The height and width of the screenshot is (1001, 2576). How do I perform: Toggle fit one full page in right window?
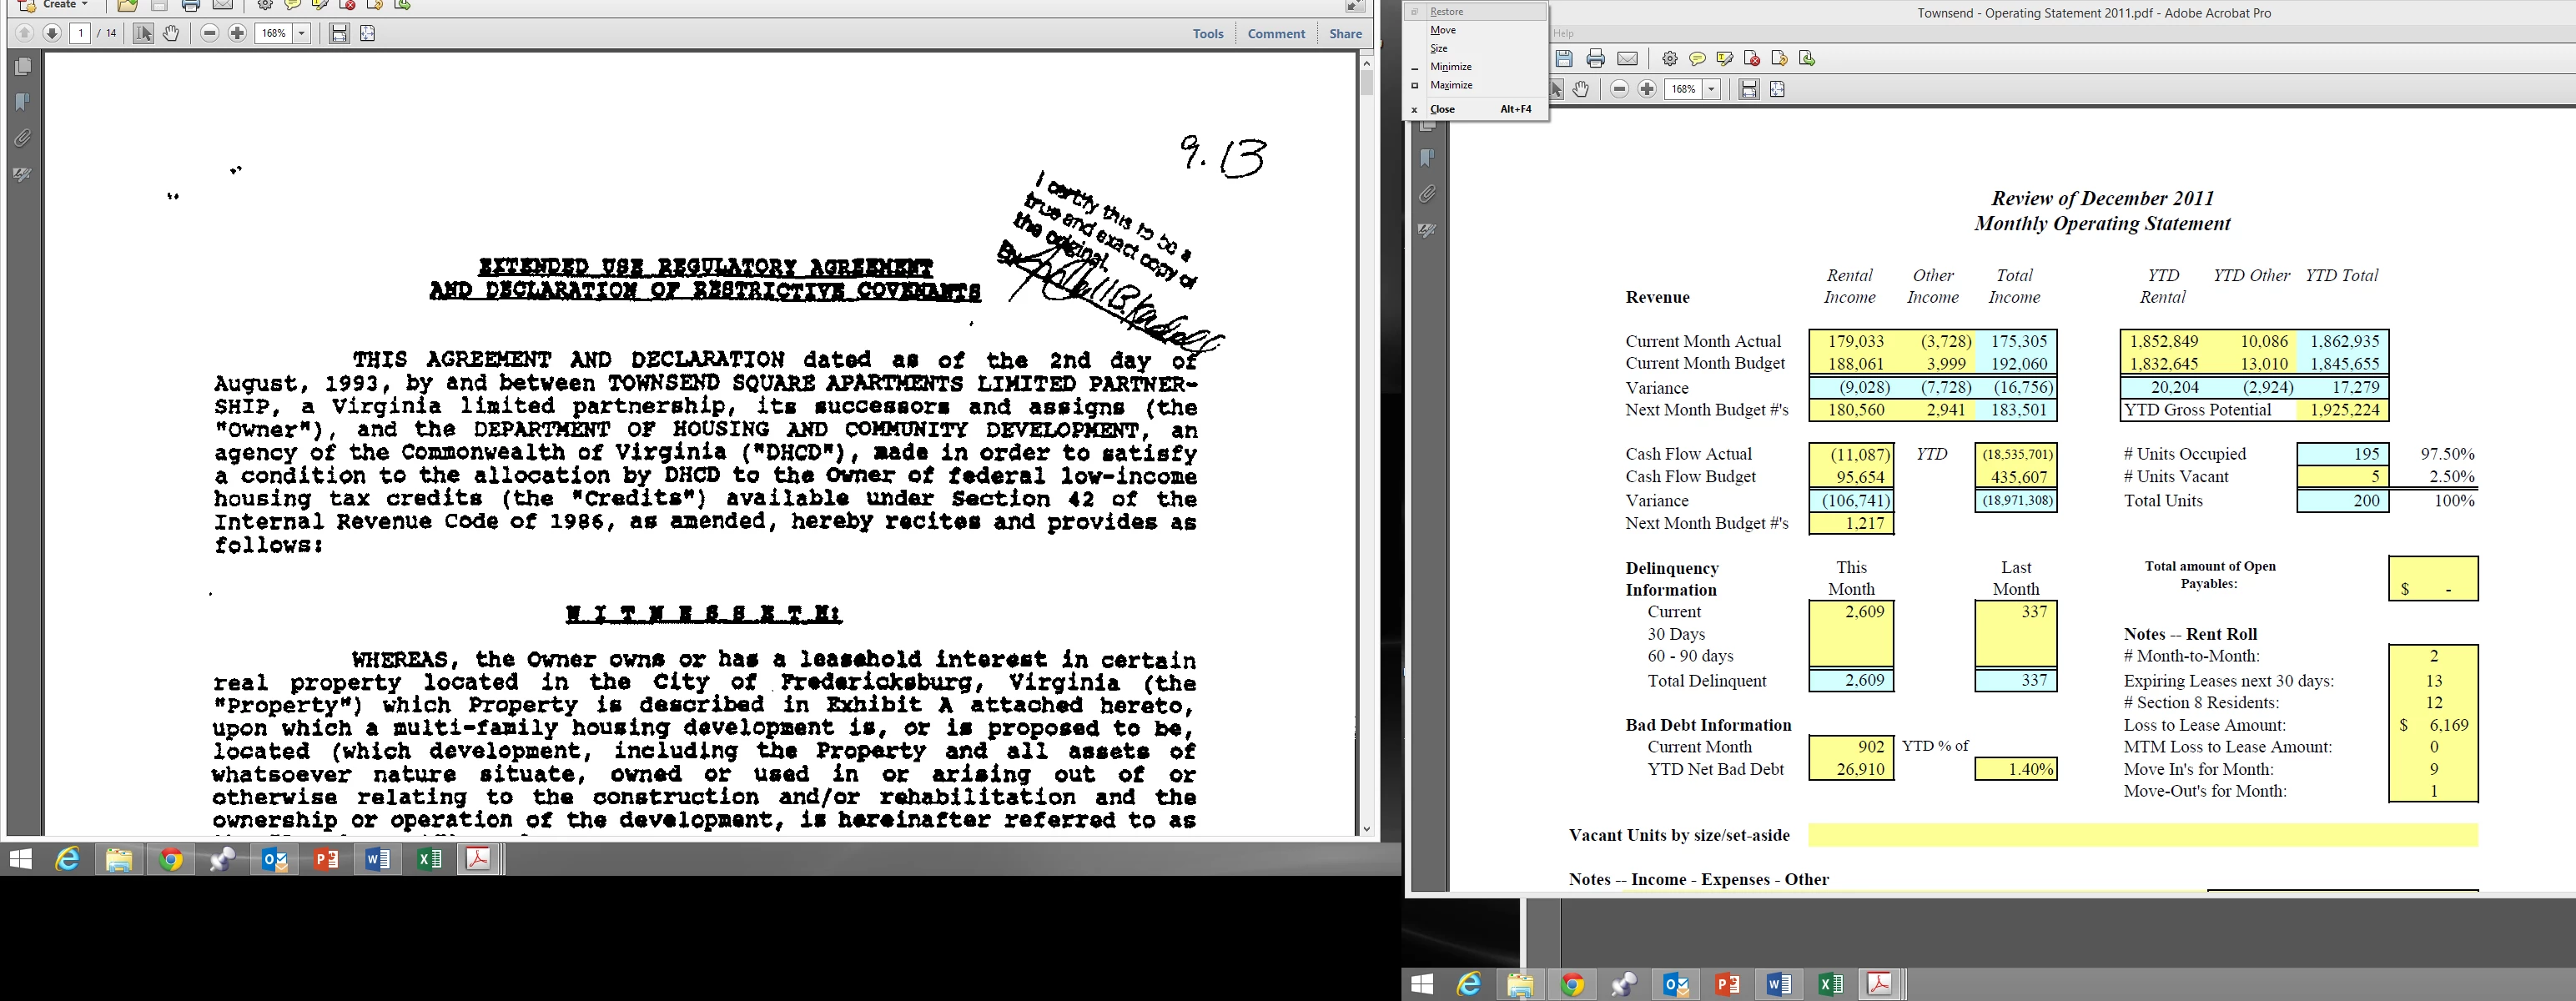1777,89
